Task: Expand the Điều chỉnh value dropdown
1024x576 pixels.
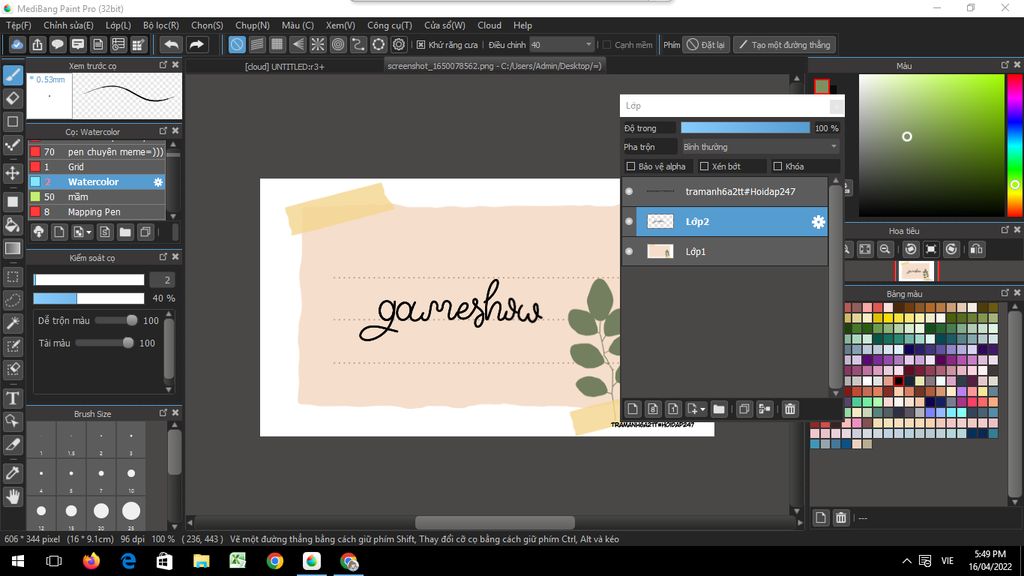Action: click(588, 45)
